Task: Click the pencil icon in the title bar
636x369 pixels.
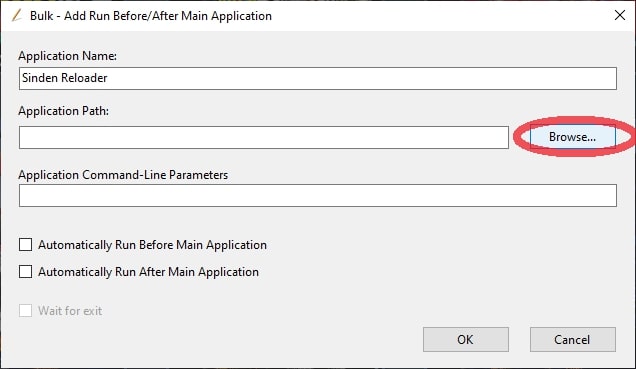Action: pyautogui.click(x=17, y=15)
